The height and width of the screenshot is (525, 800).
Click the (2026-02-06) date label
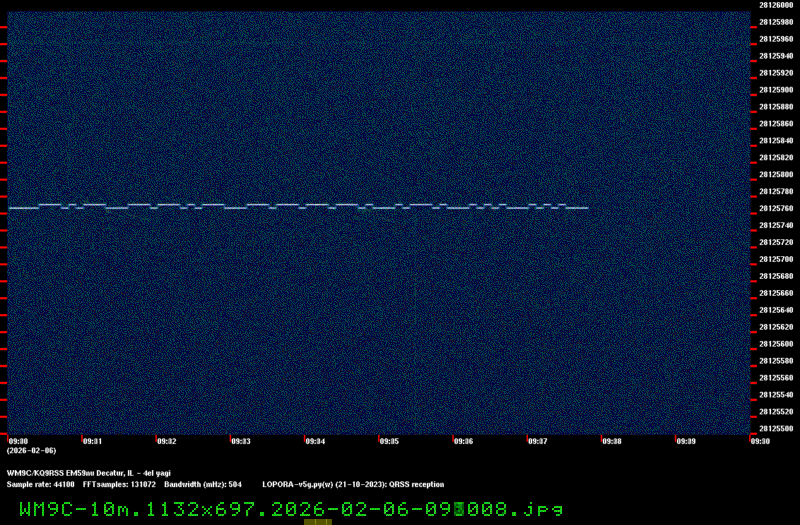tap(24, 450)
